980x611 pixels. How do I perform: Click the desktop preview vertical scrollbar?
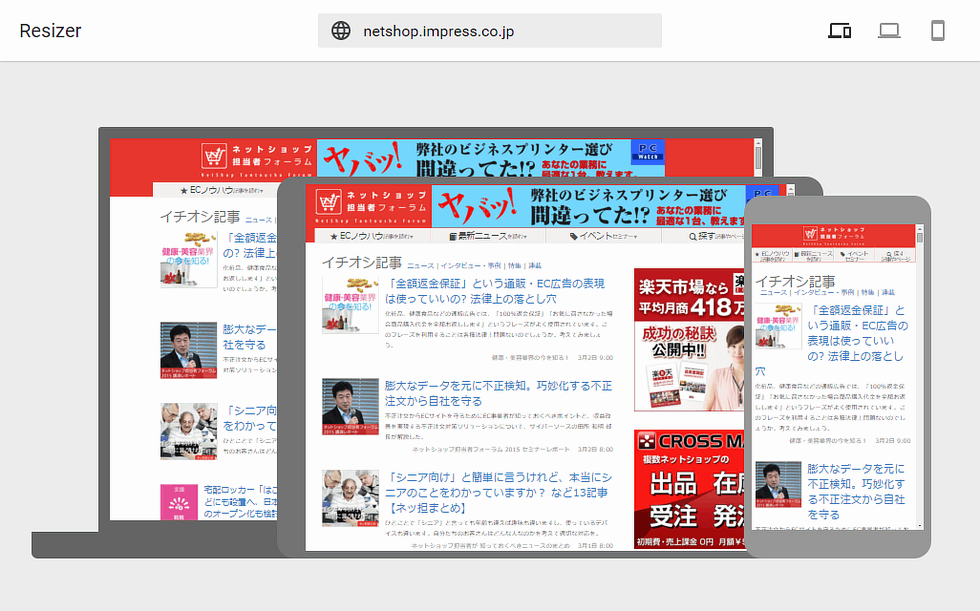(758, 156)
